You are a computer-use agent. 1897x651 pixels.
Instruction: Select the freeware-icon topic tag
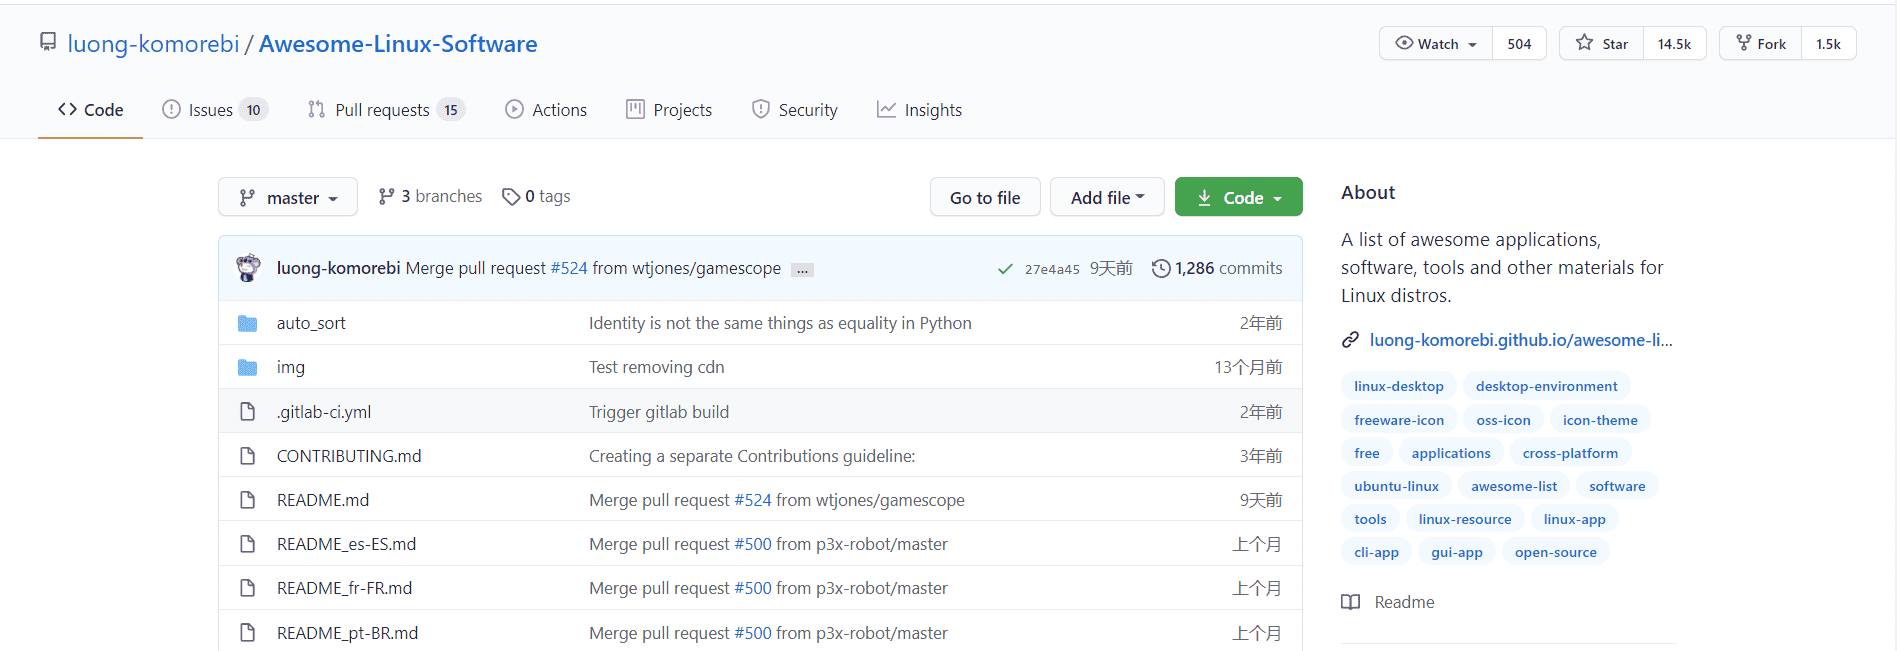(1398, 420)
